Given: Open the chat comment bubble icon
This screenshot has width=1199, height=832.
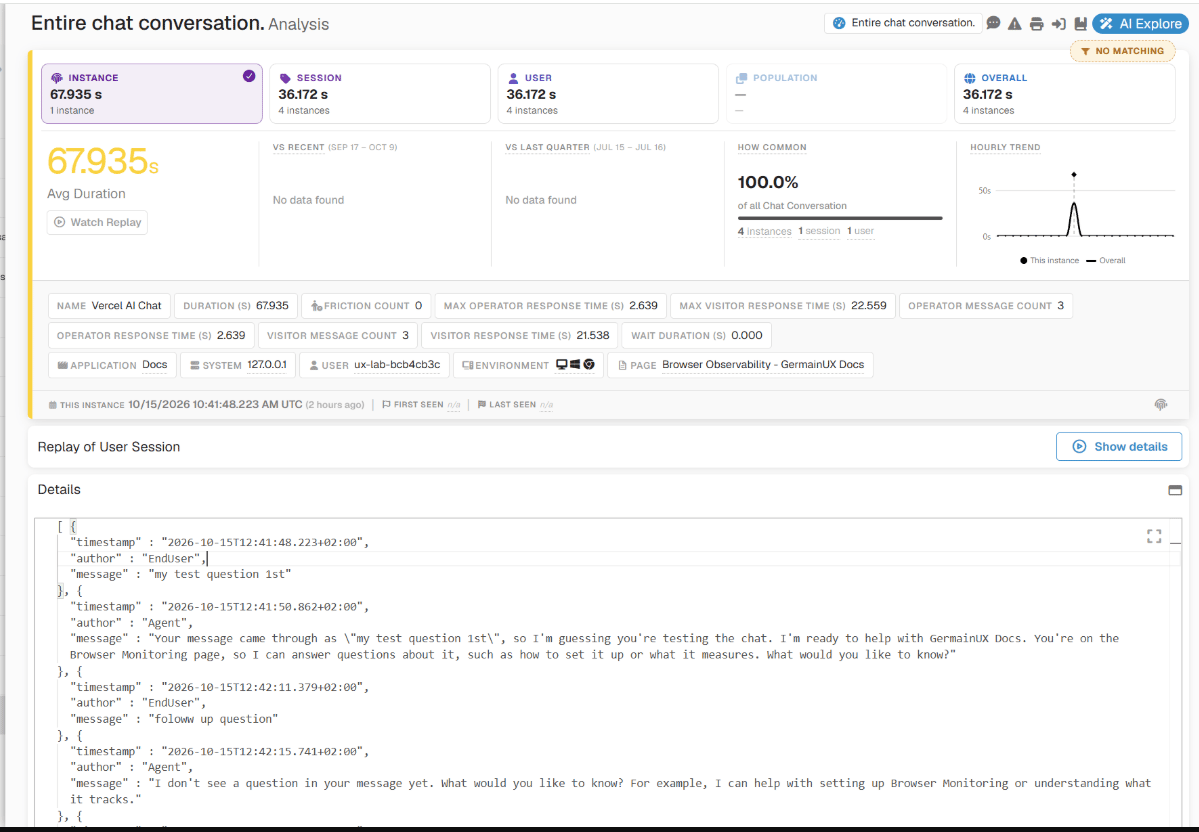Looking at the screenshot, I should (993, 23).
